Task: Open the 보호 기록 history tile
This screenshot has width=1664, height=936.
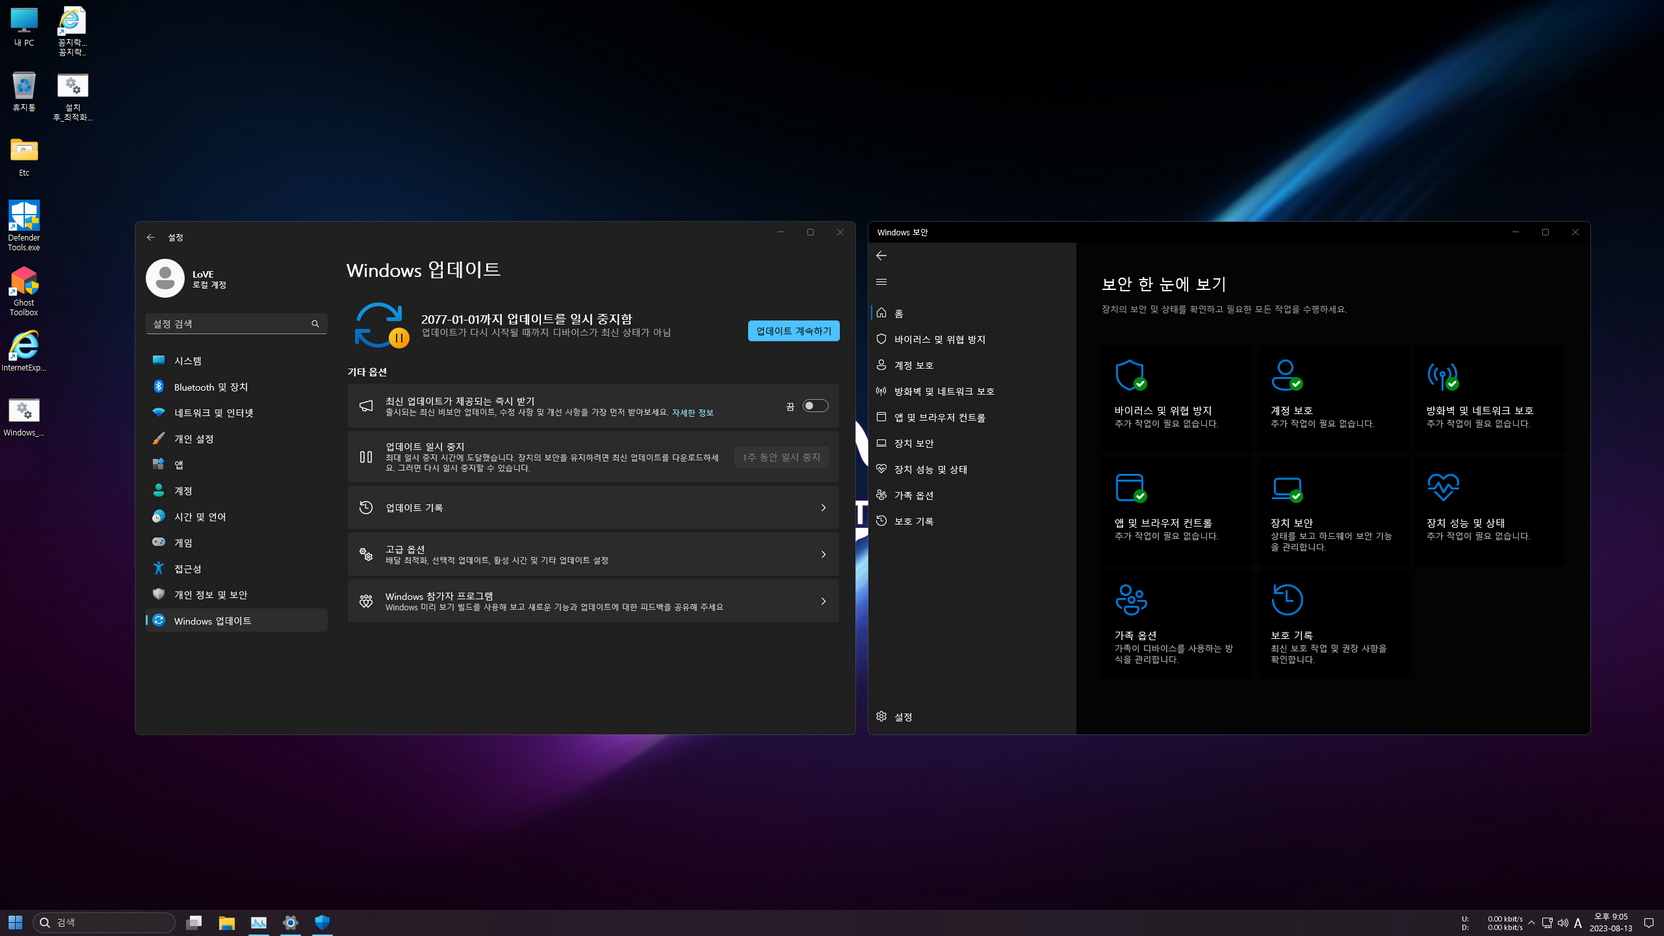Action: tap(1333, 624)
